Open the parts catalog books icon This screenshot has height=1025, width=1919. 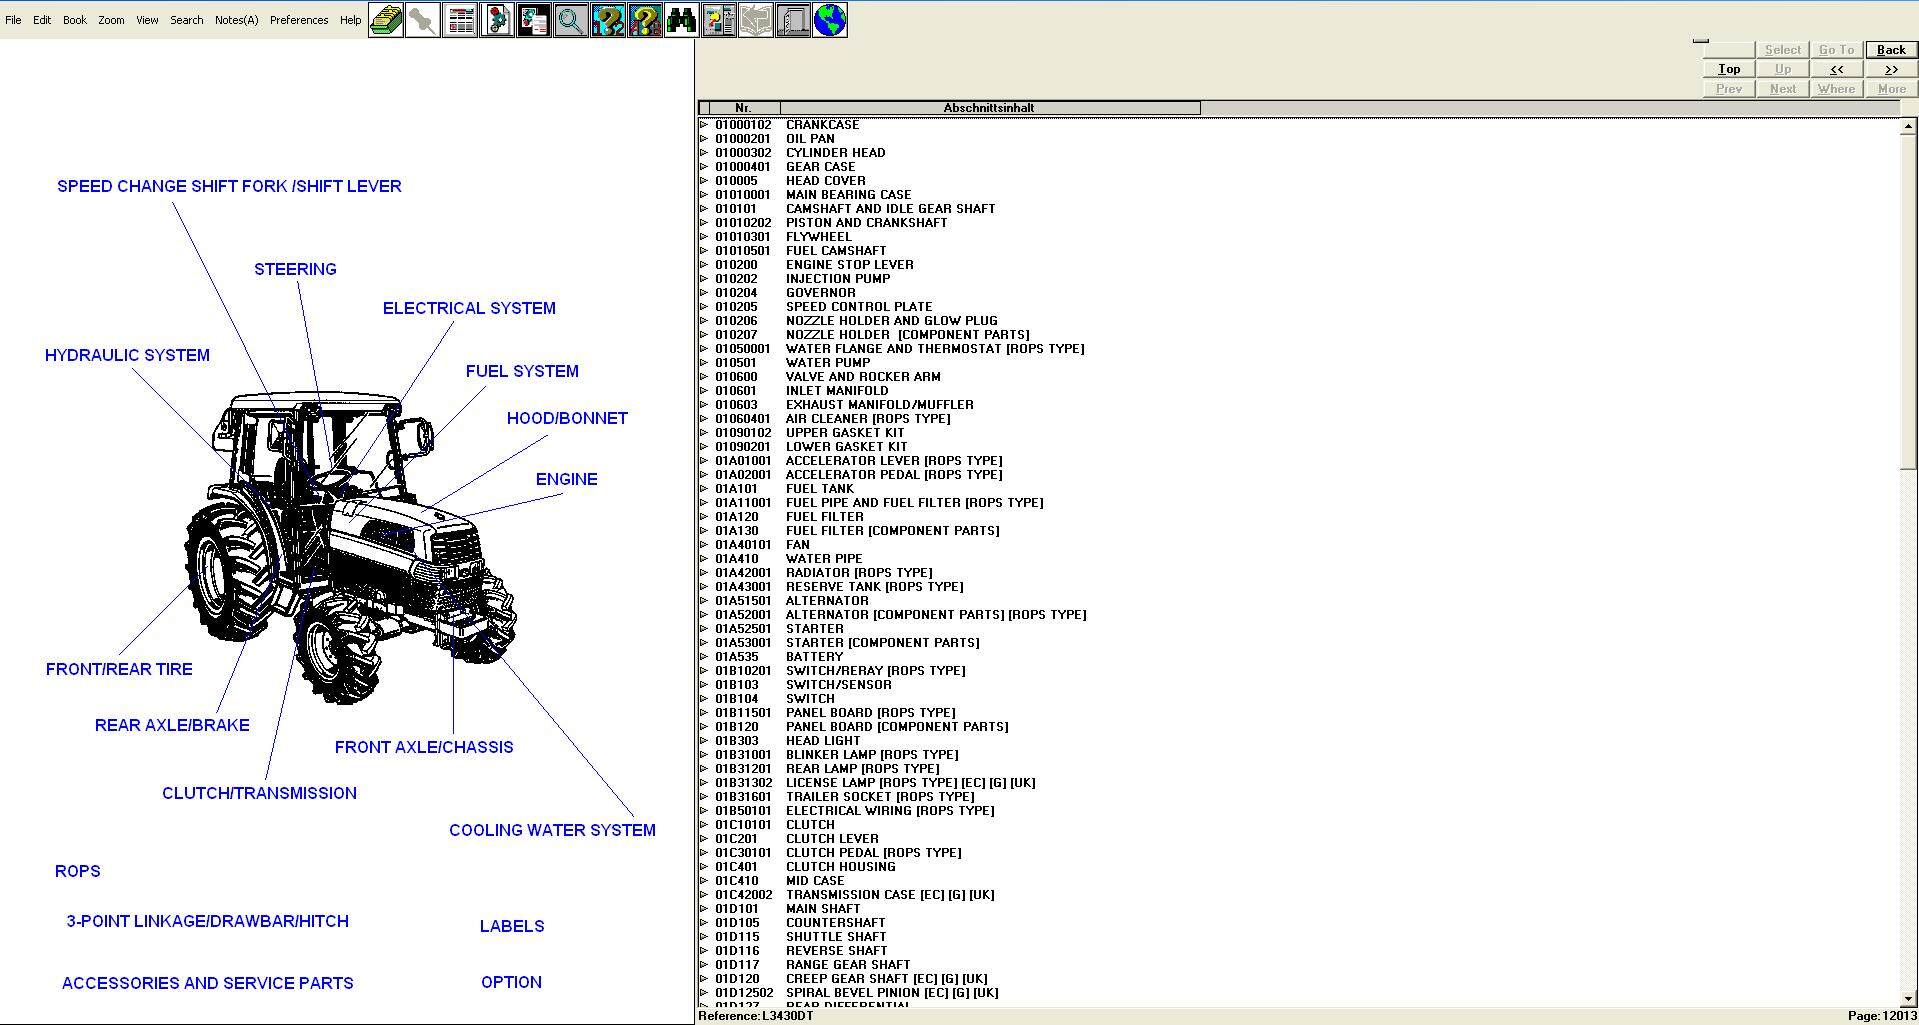pos(385,20)
